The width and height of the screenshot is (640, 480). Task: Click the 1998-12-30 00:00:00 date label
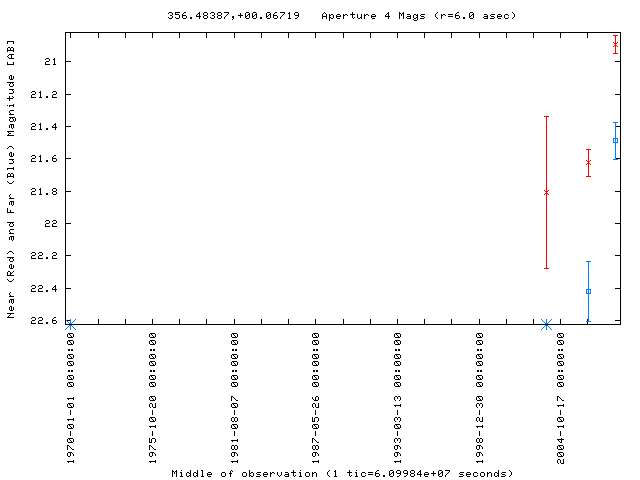[x=479, y=398]
